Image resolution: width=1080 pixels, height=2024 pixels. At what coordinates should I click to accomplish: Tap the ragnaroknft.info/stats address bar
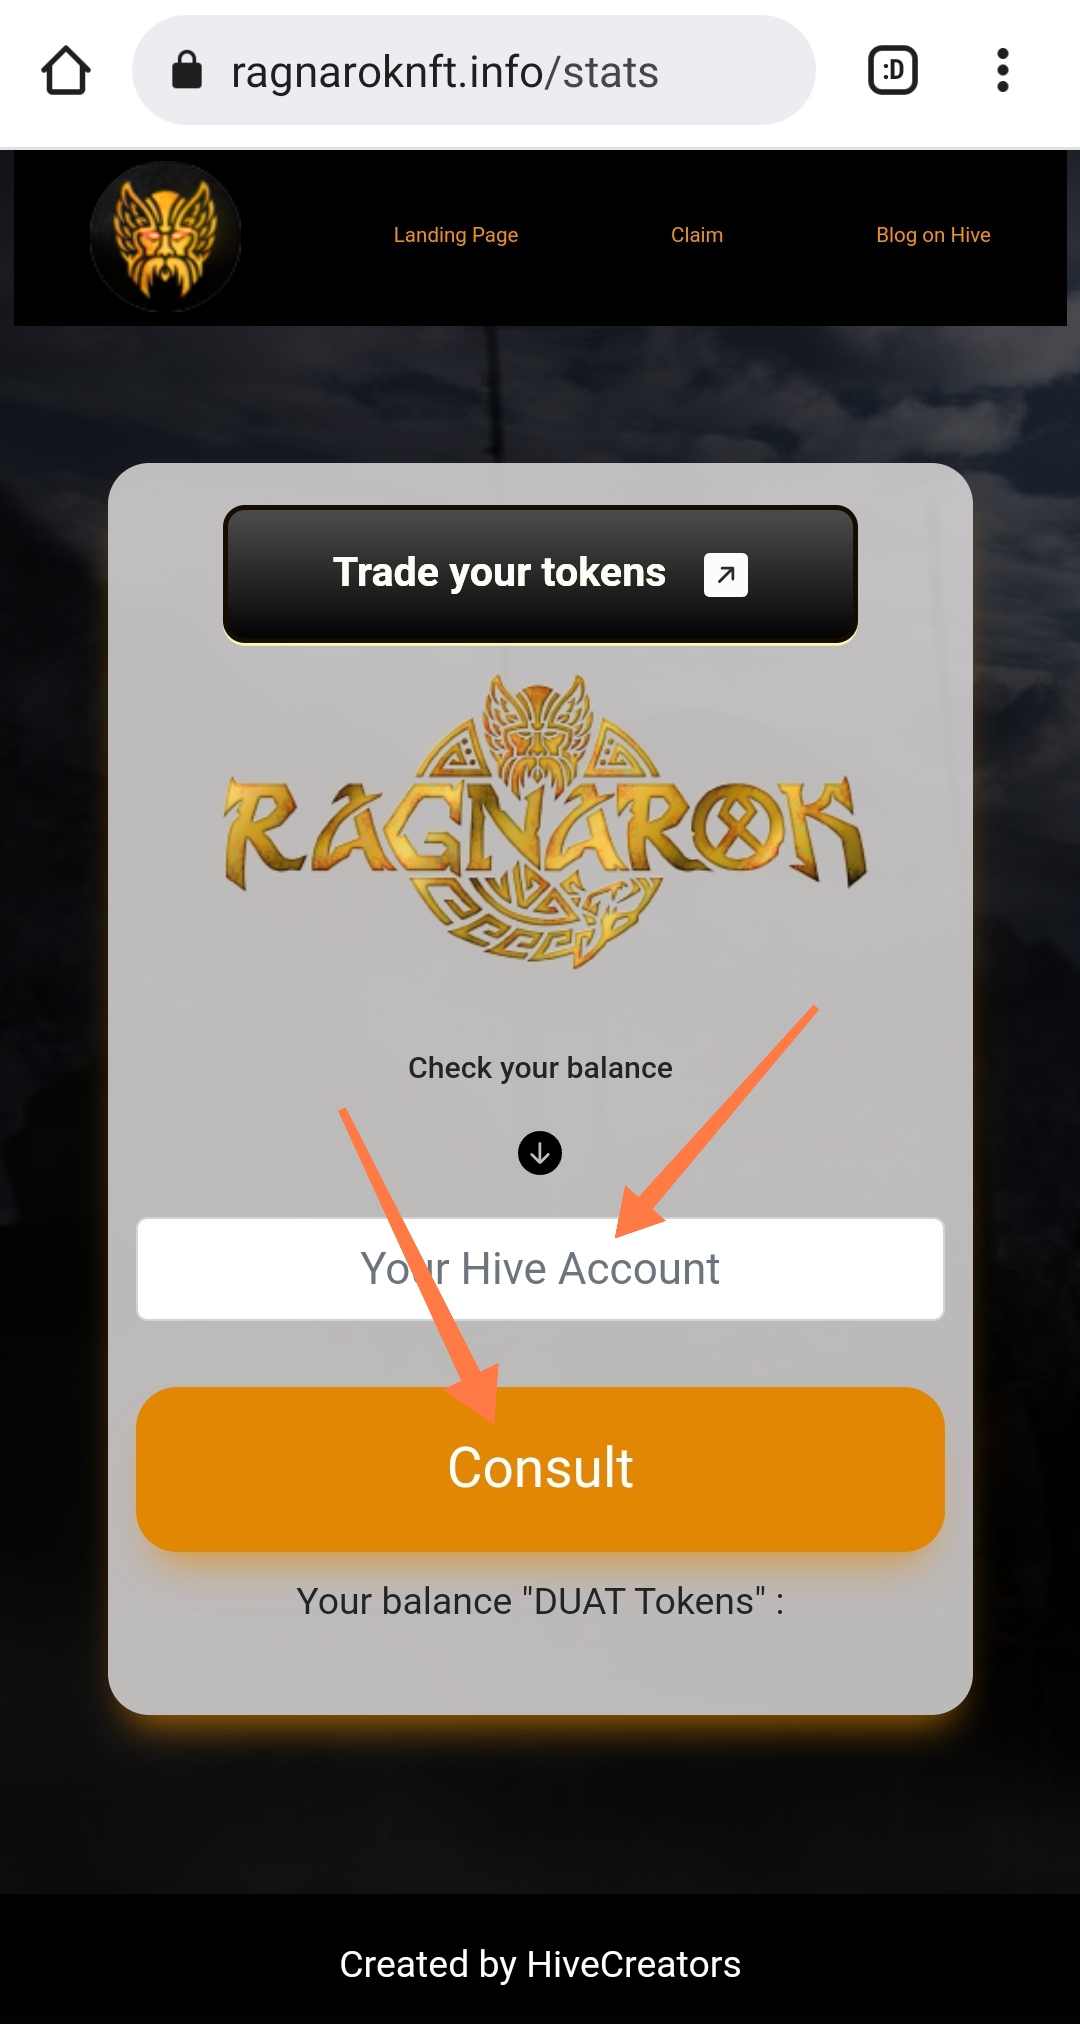pos(474,71)
